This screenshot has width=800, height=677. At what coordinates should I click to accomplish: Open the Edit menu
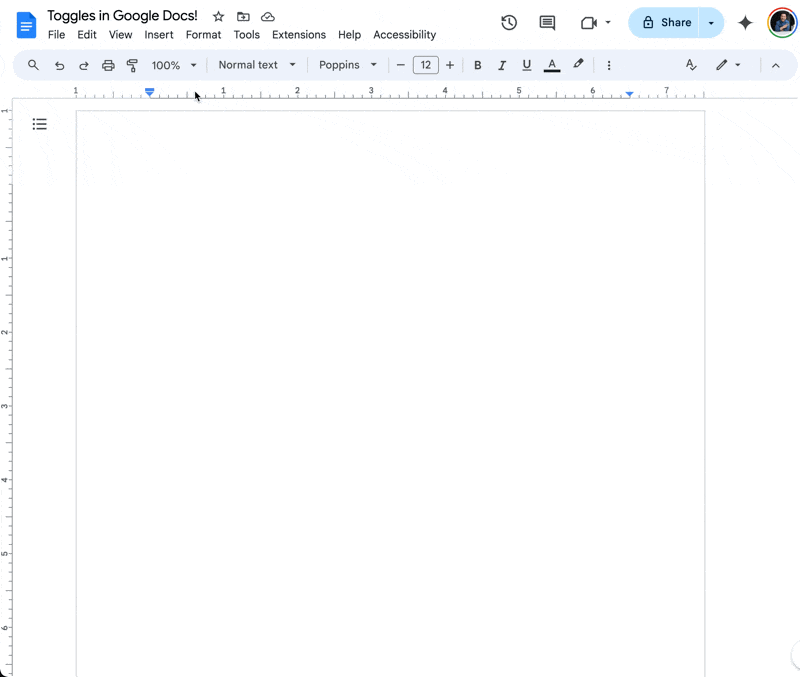pyautogui.click(x=87, y=35)
